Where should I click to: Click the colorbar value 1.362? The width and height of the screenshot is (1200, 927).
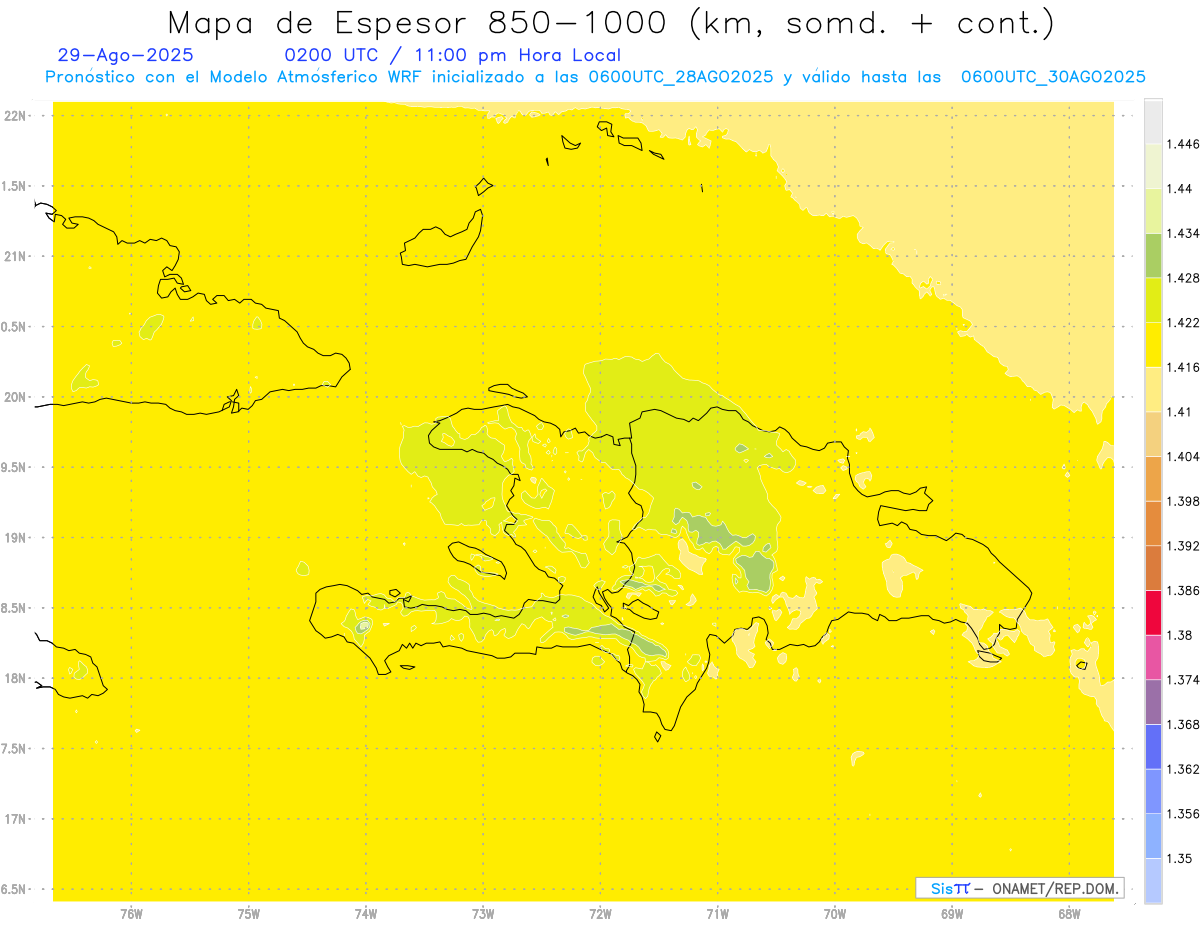pyautogui.click(x=1183, y=769)
